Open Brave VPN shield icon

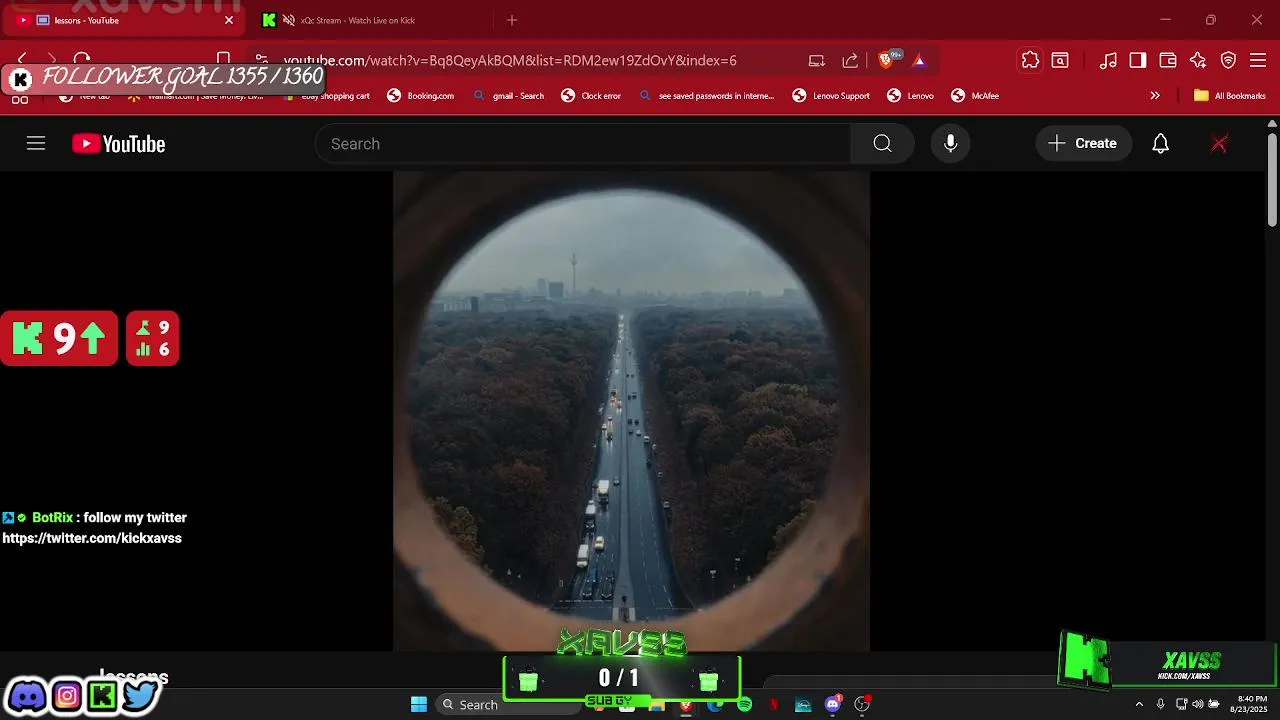(1229, 60)
